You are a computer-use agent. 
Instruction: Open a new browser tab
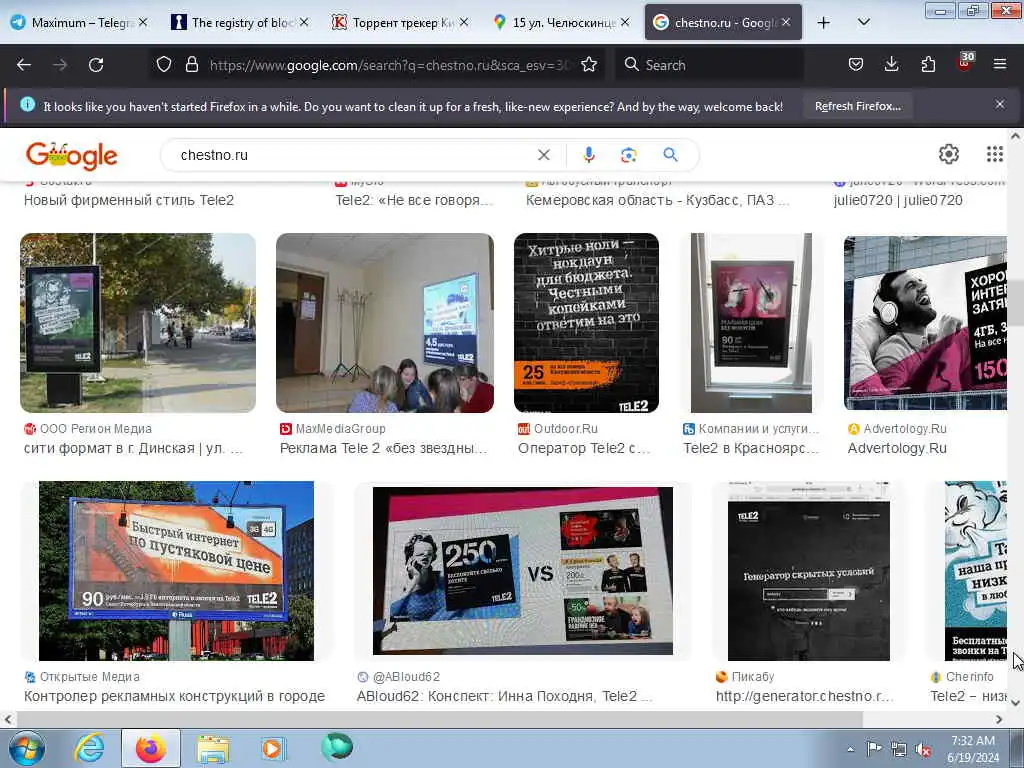824,22
